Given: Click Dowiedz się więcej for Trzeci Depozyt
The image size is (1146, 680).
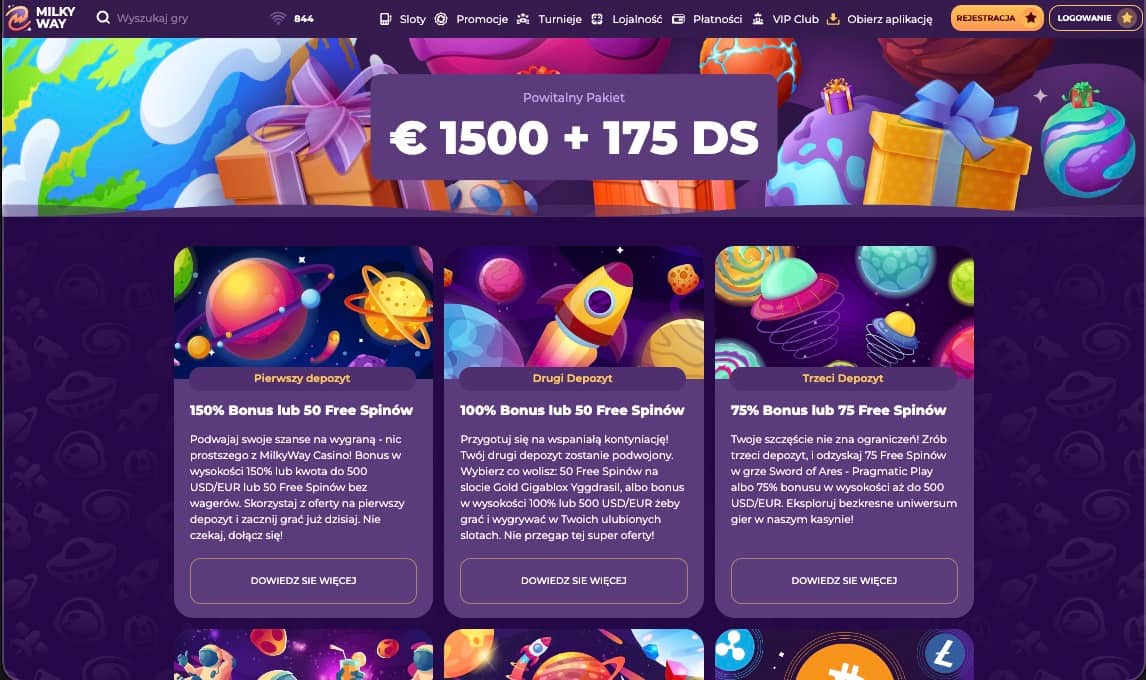Looking at the screenshot, I should point(844,581).
